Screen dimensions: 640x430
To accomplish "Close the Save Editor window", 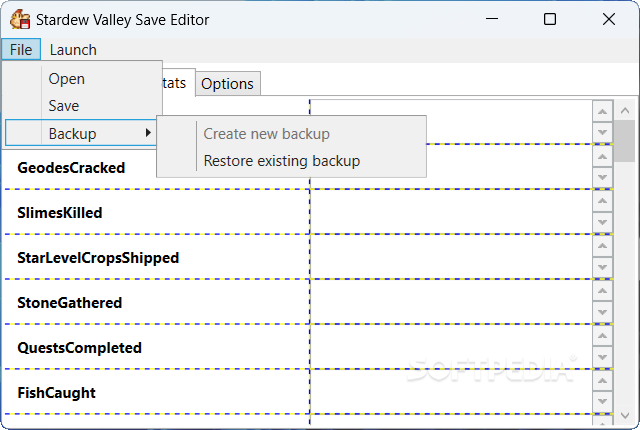I will click(609, 19).
